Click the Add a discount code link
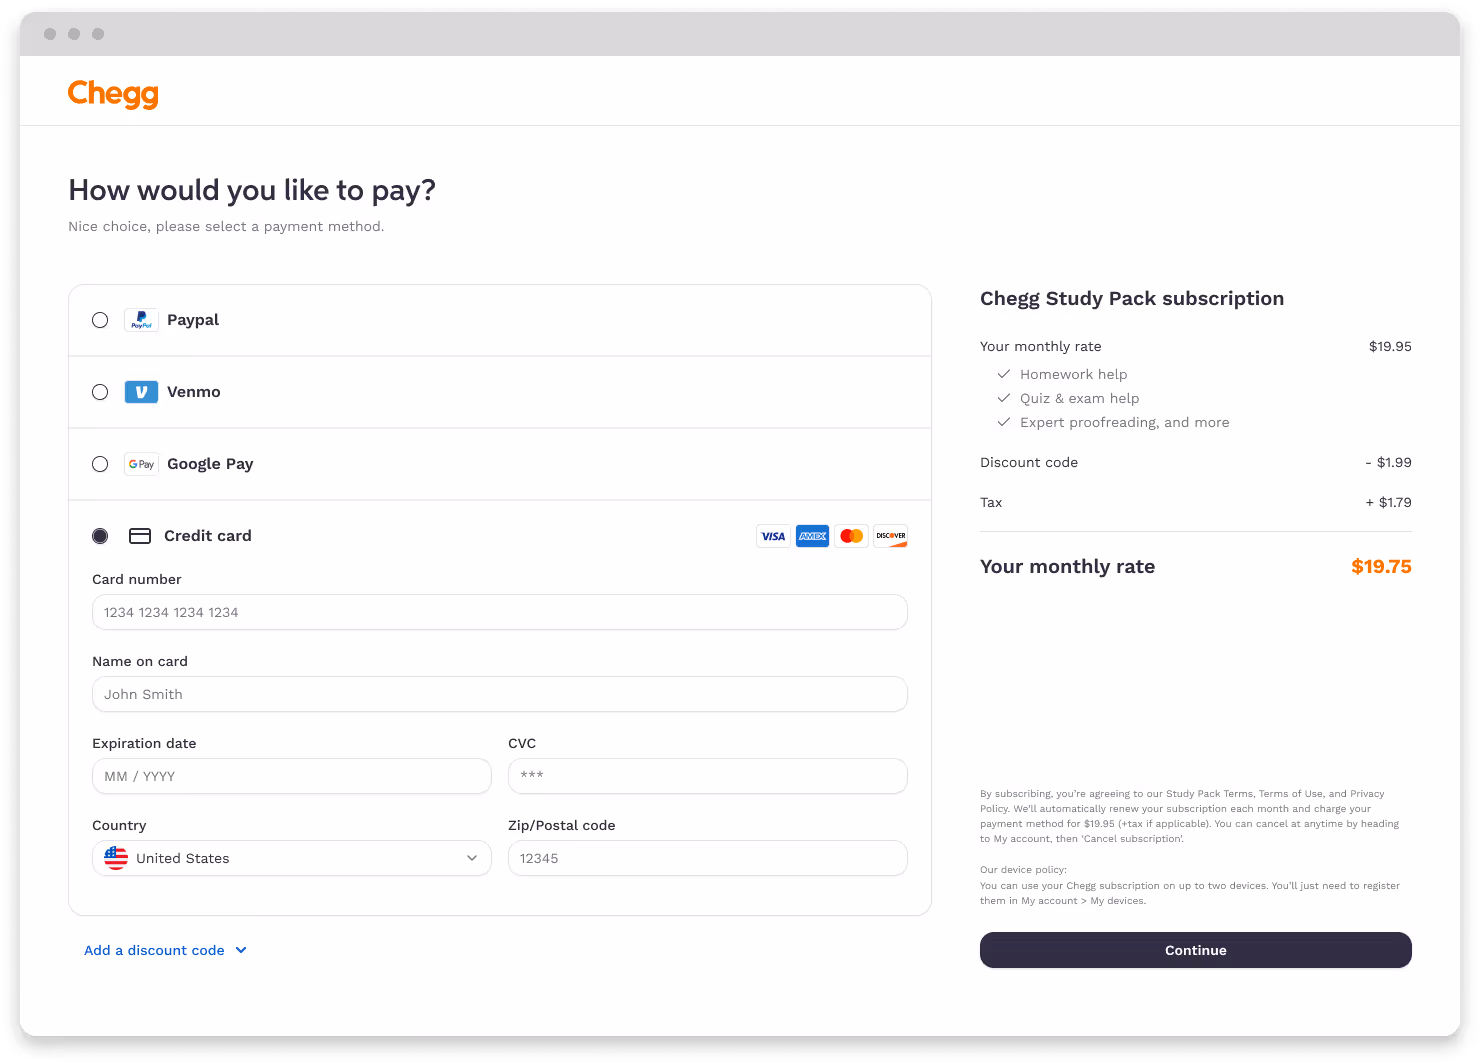Screen dimensions: 1480x1064 [x=154, y=950]
